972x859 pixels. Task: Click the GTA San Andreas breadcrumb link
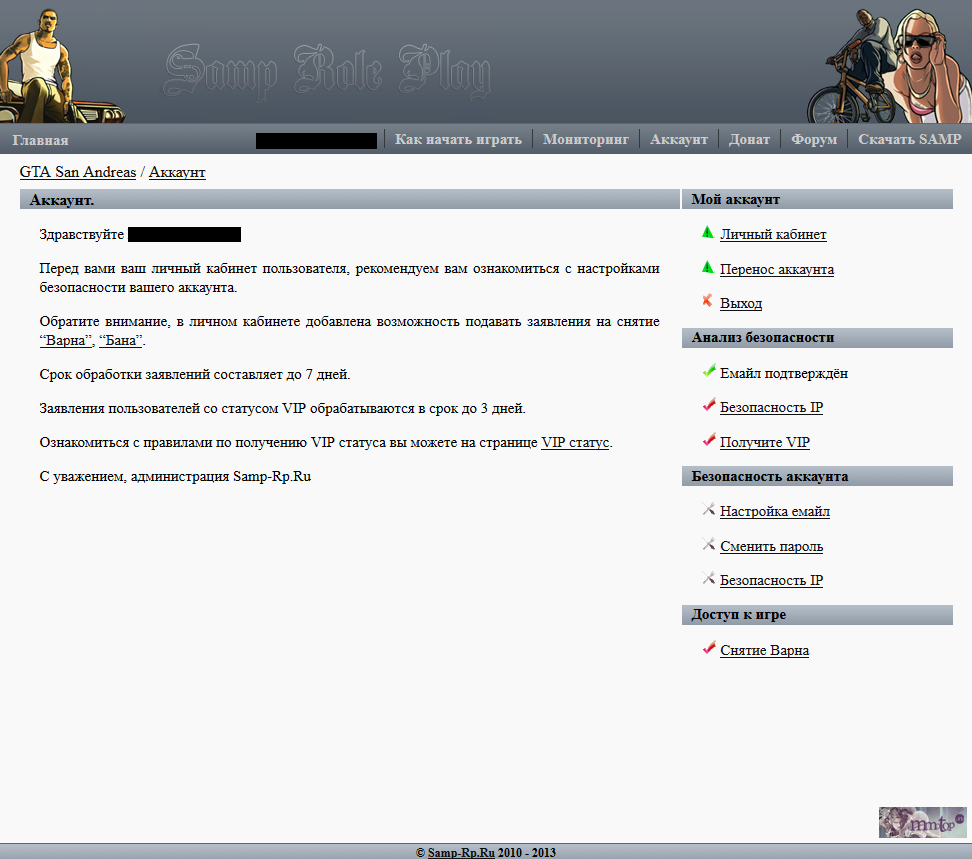[78, 172]
